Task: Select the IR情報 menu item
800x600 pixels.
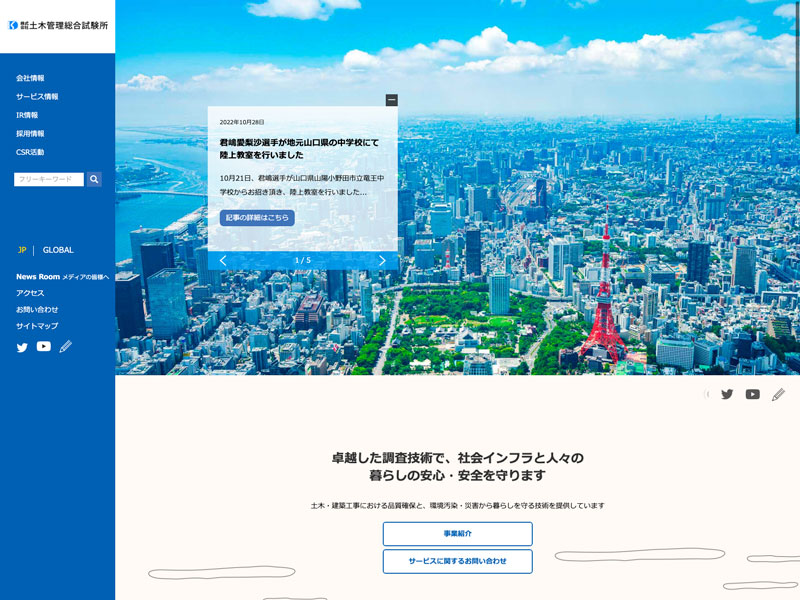Action: tap(27, 115)
